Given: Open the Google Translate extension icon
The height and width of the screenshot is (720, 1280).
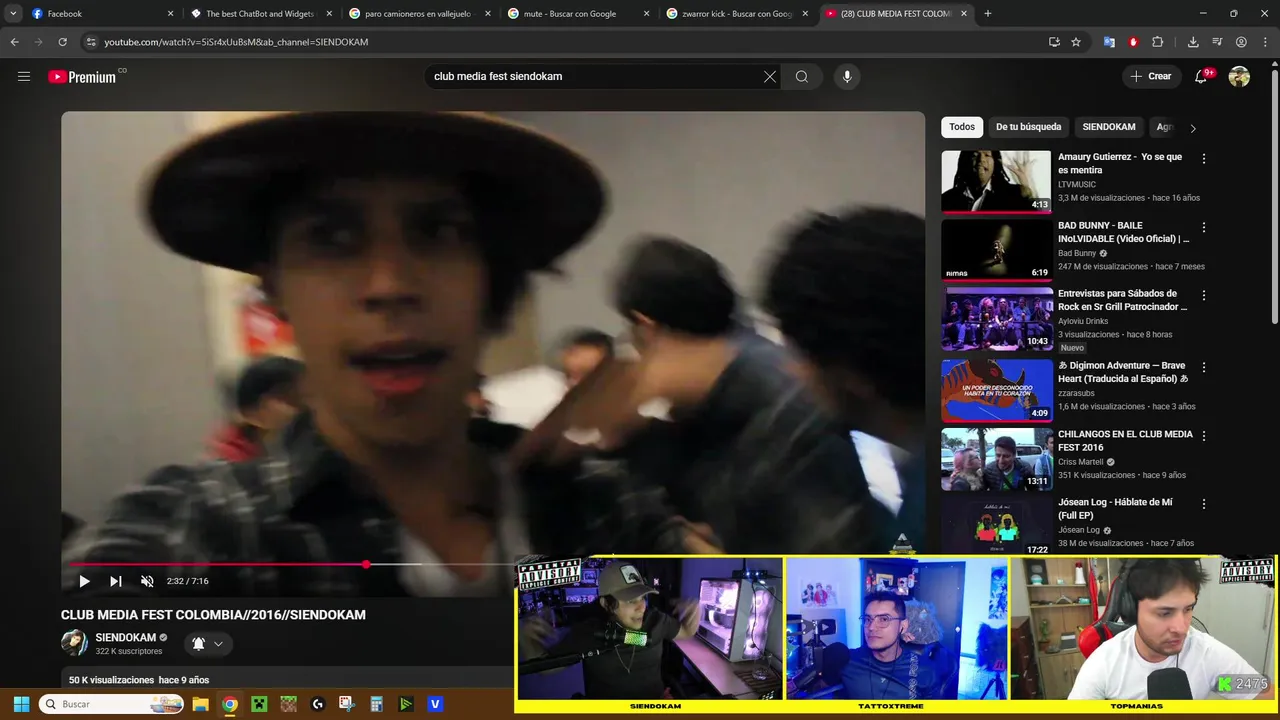Looking at the screenshot, I should click(1109, 42).
